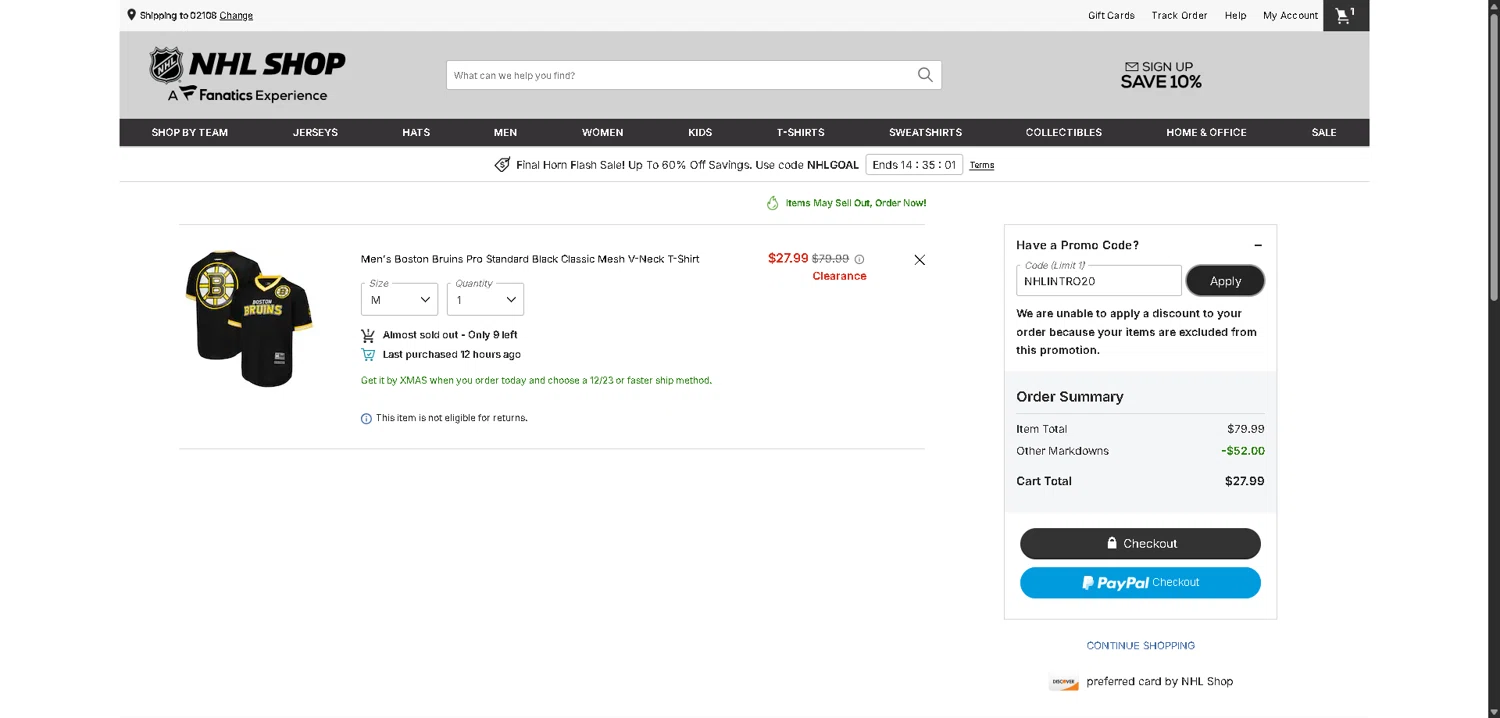View flash sale Terms
Screen dimensions: 1500x718
tap(982, 165)
